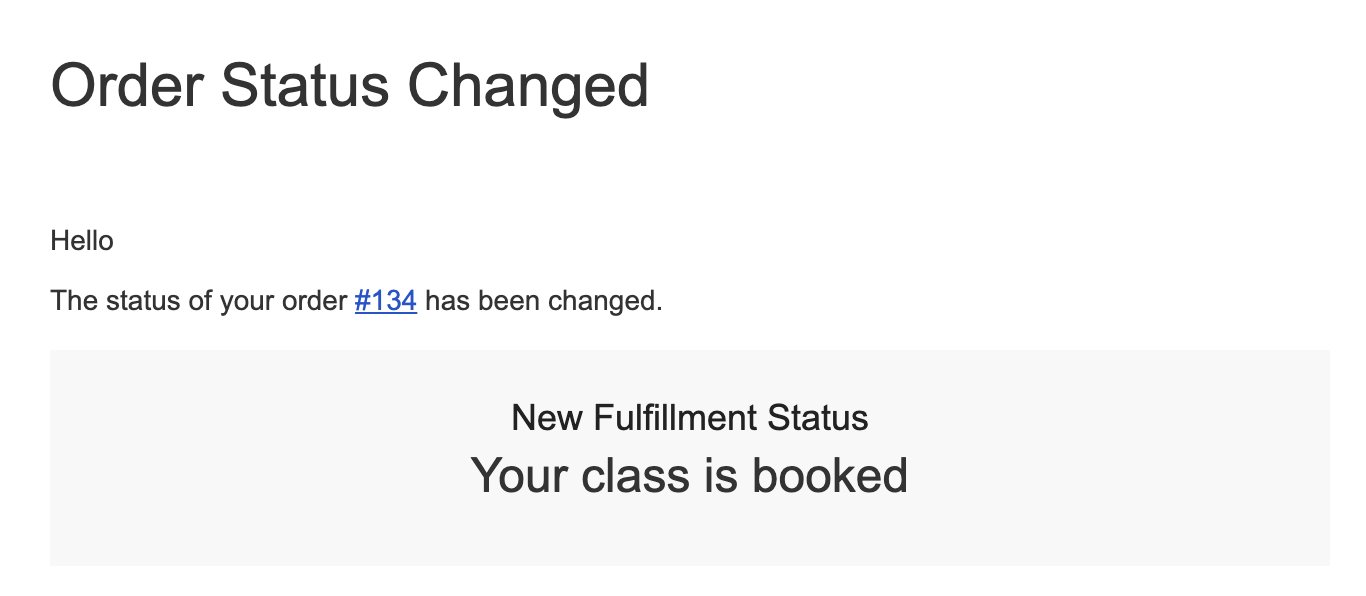
Task: Open the order #134 link
Action: 385,300
